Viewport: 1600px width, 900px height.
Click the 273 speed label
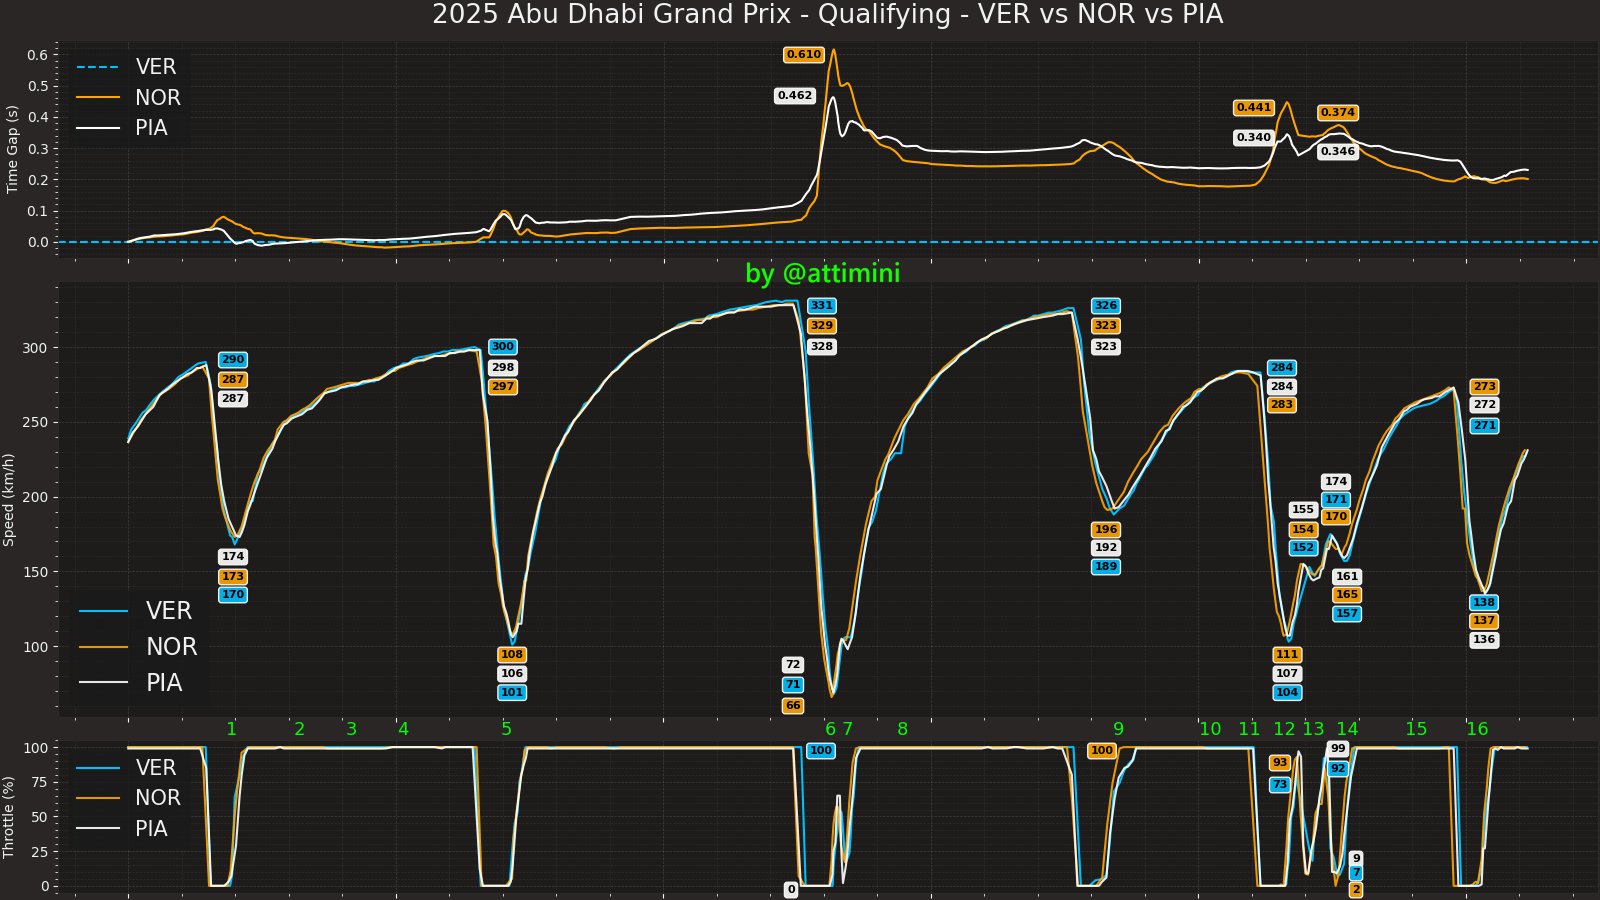tap(1485, 387)
